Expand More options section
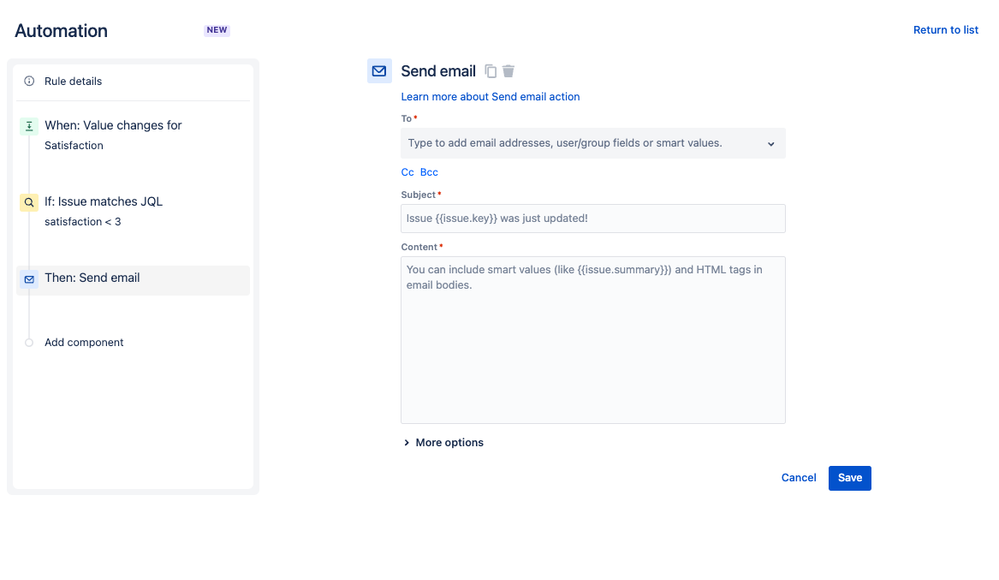Viewport: 999px width, 580px height. pos(443,442)
